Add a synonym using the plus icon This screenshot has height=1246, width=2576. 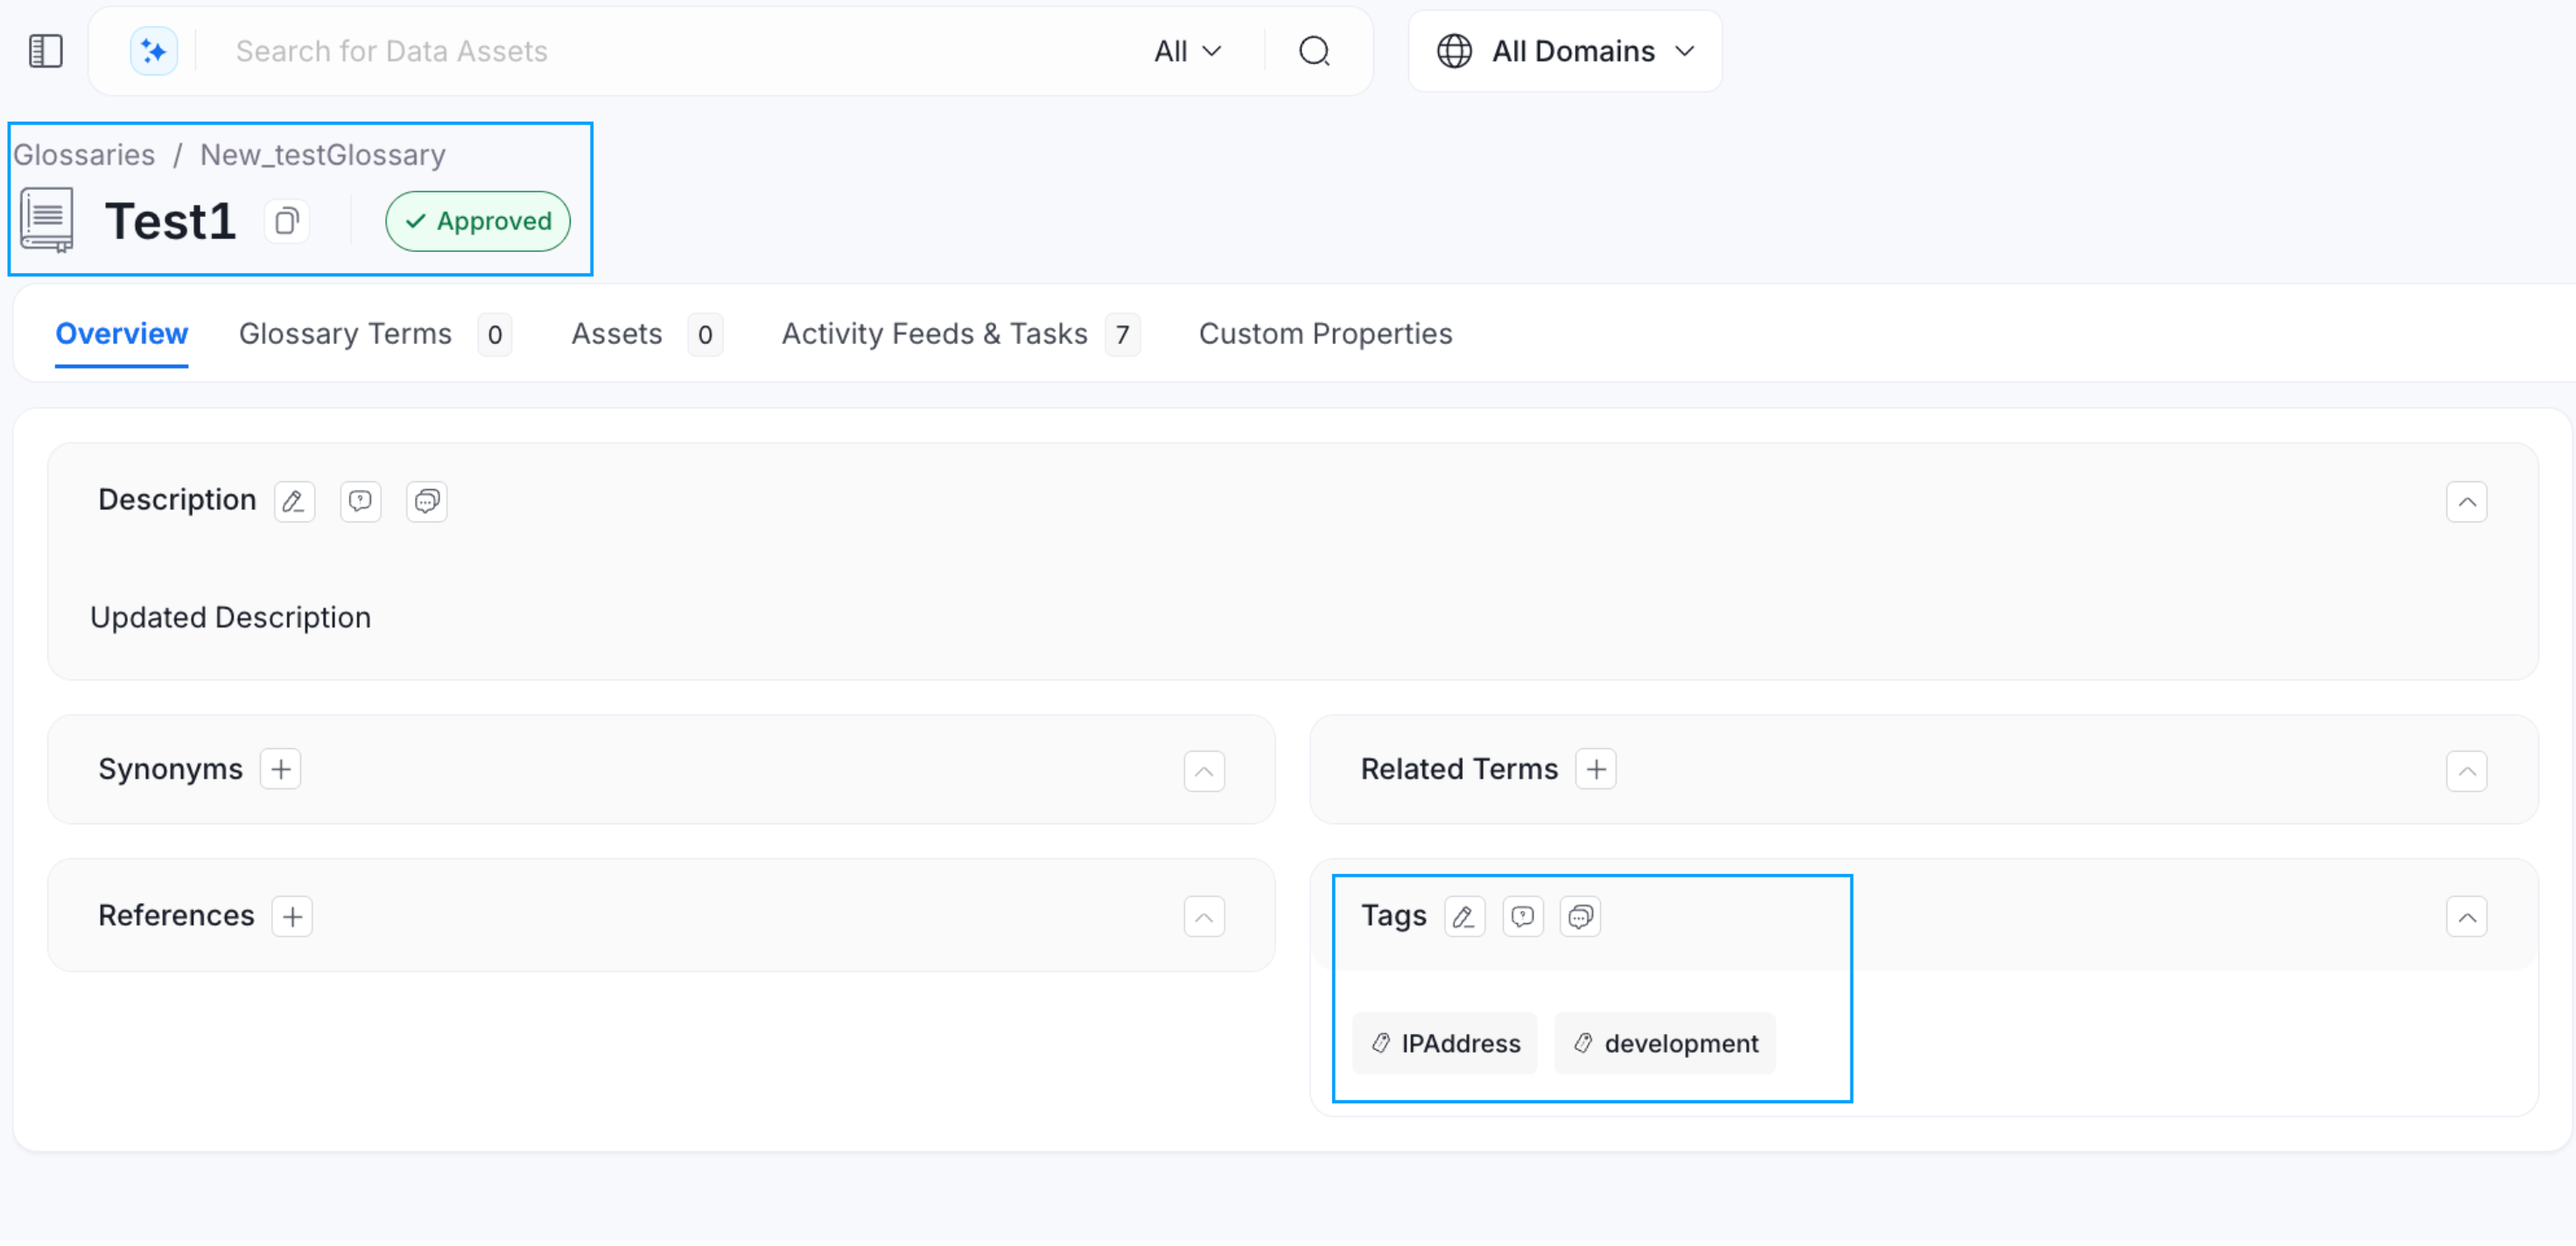click(x=280, y=769)
